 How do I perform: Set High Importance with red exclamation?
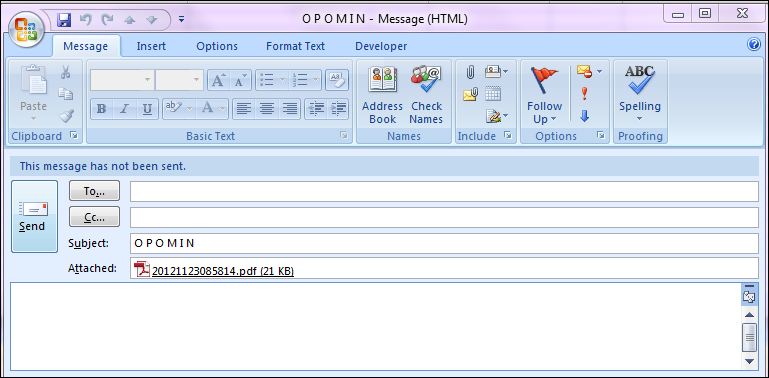(x=584, y=94)
